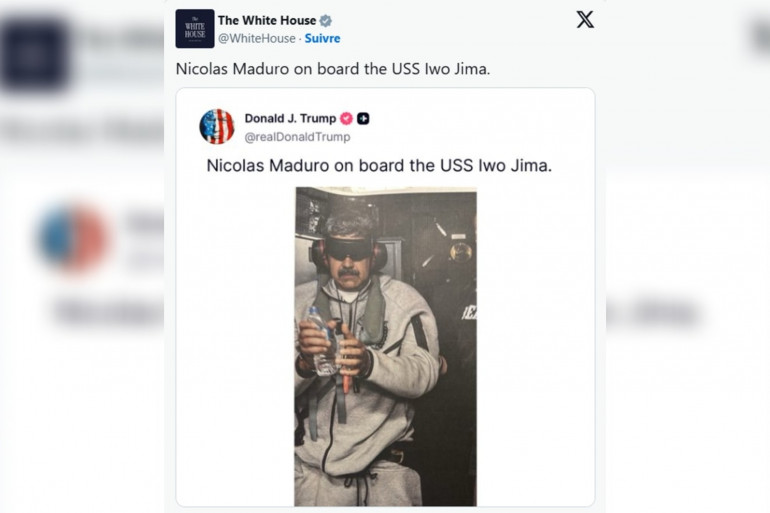The height and width of the screenshot is (513, 770).
Task: Enlarge the photo of the man in a gray tracksuit
Action: pos(385,346)
